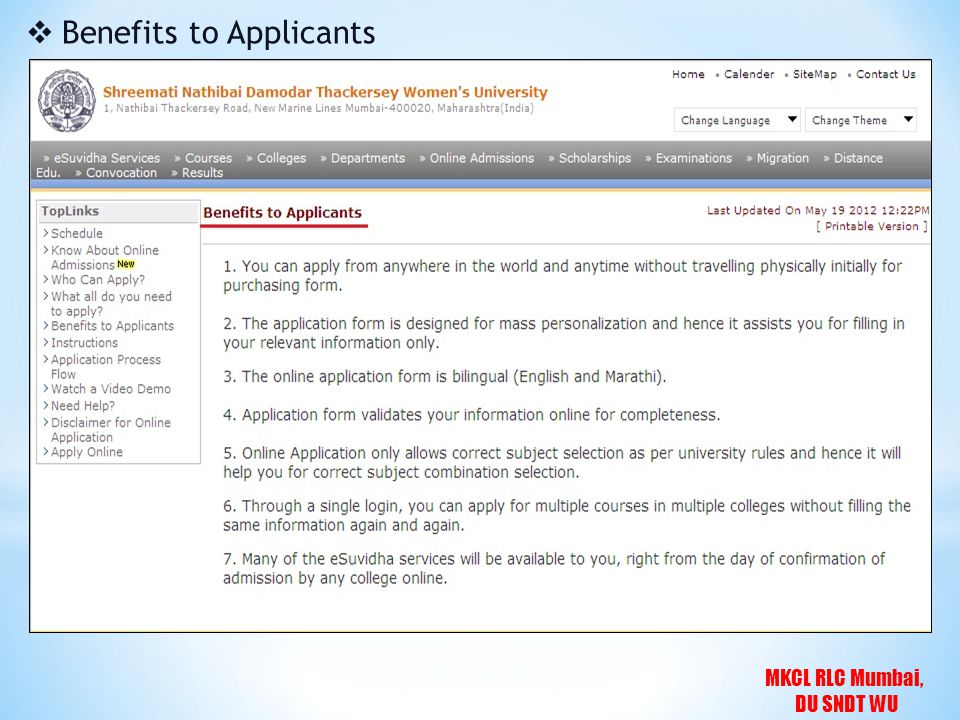Open the Online Admissions menu
This screenshot has width=960, height=720.
tap(482, 158)
